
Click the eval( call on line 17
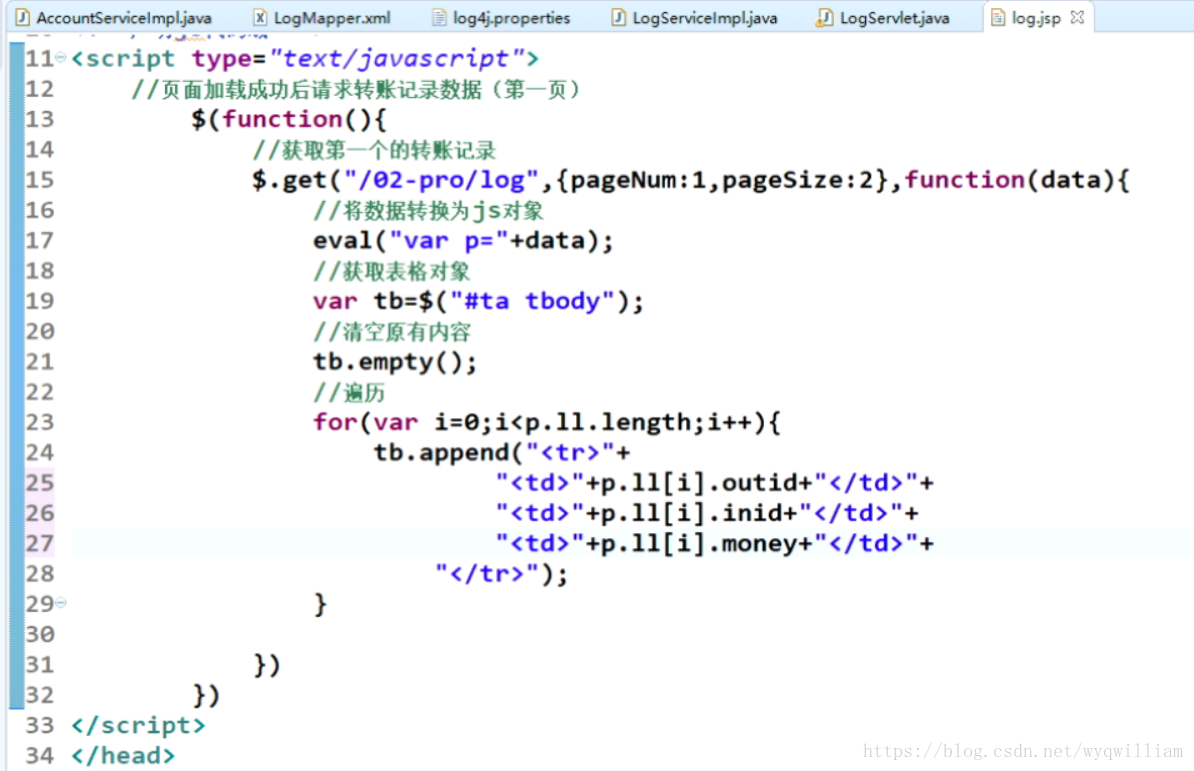(350, 241)
